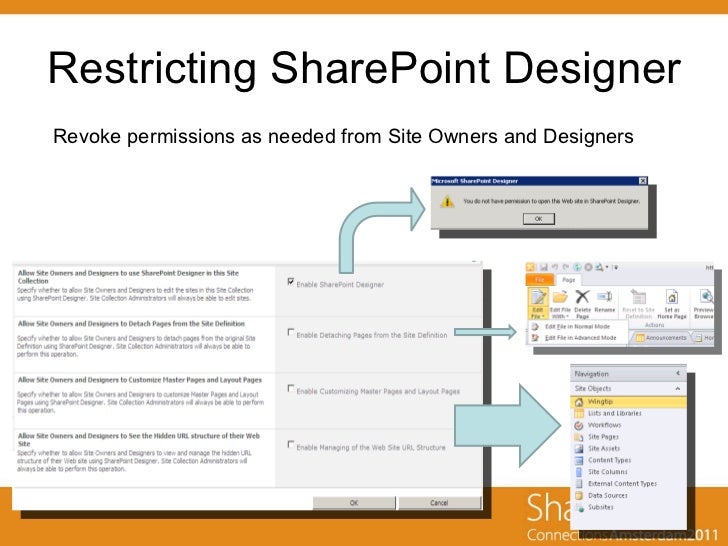
Task: Click the Data Sources icon
Action: 579,495
